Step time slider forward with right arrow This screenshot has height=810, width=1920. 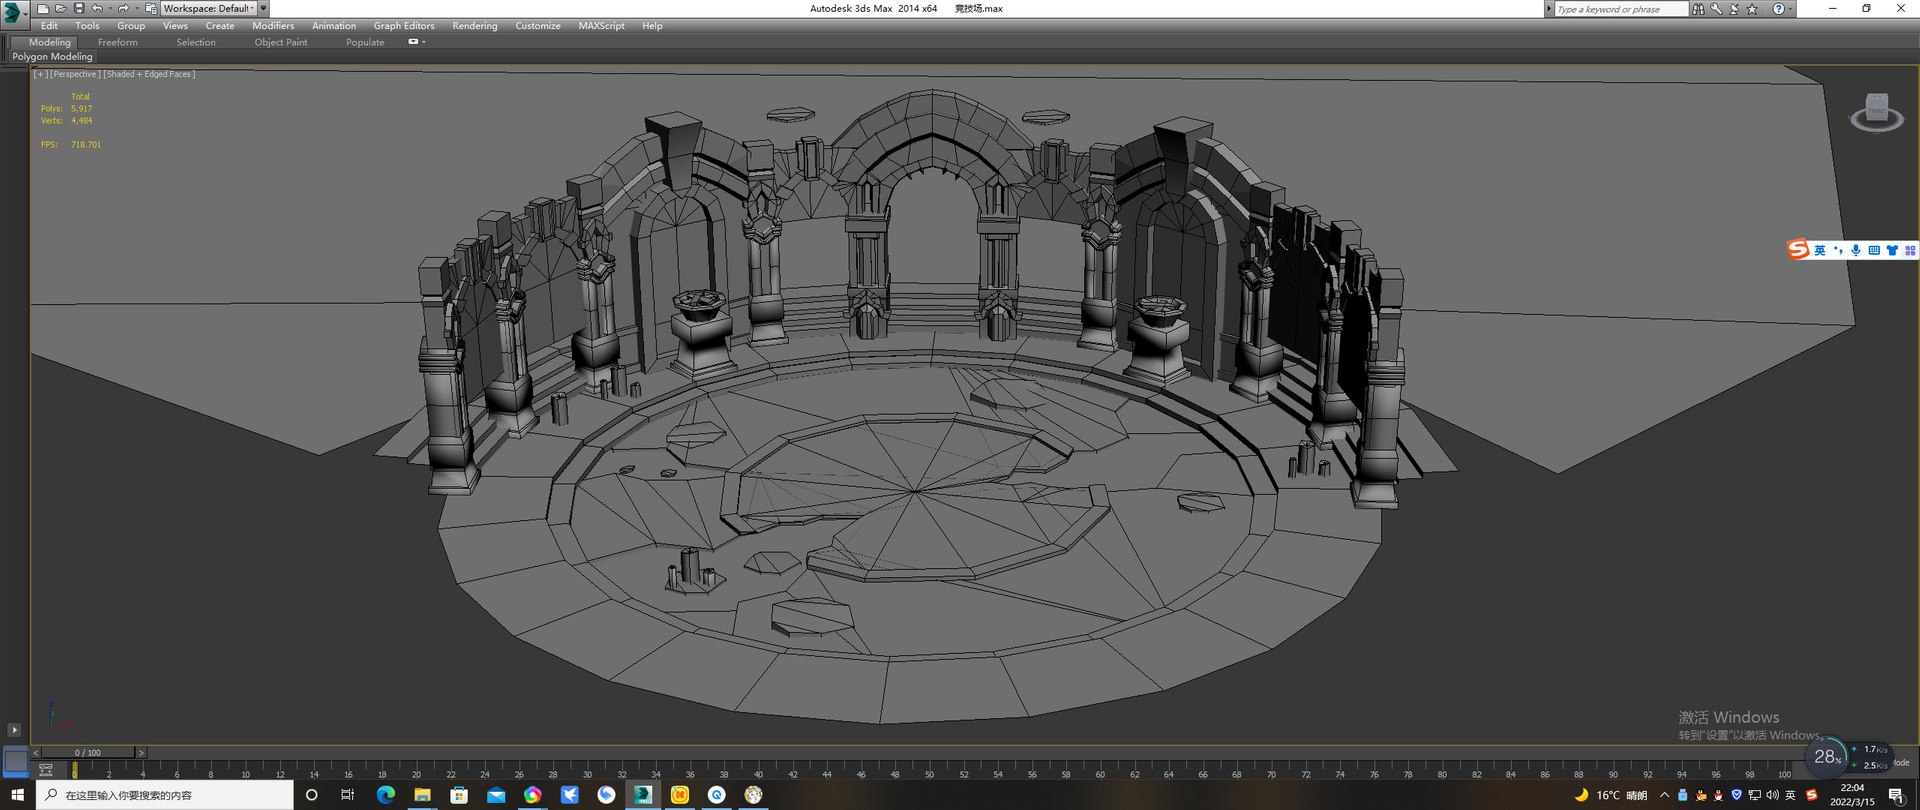141,752
